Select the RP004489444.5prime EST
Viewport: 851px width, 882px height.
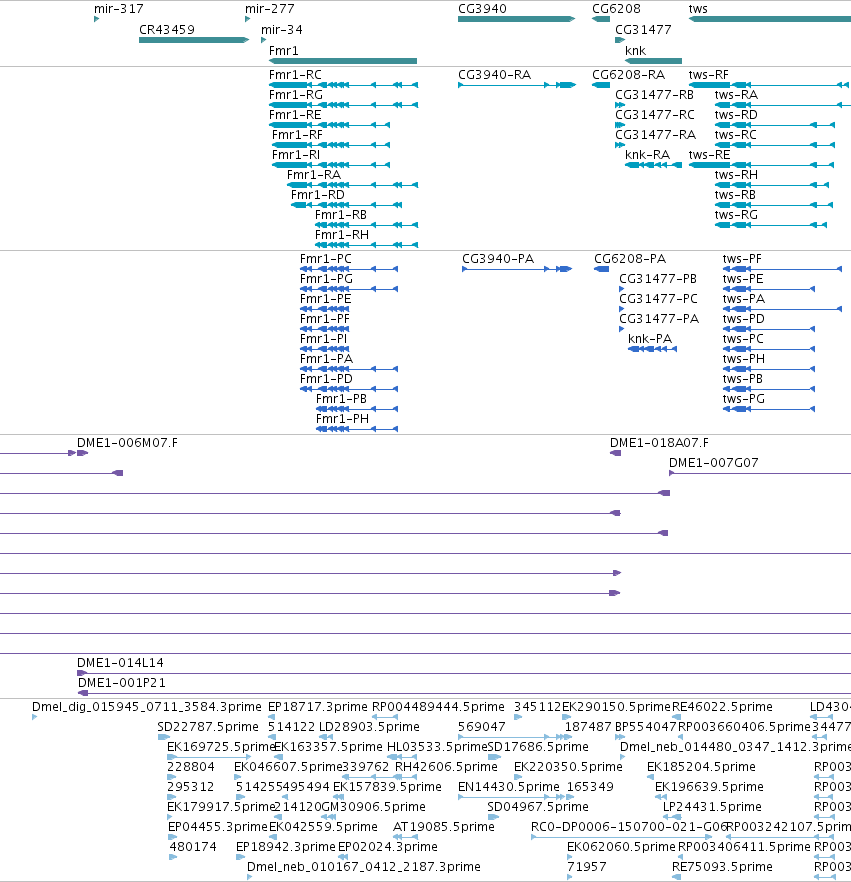point(385,717)
